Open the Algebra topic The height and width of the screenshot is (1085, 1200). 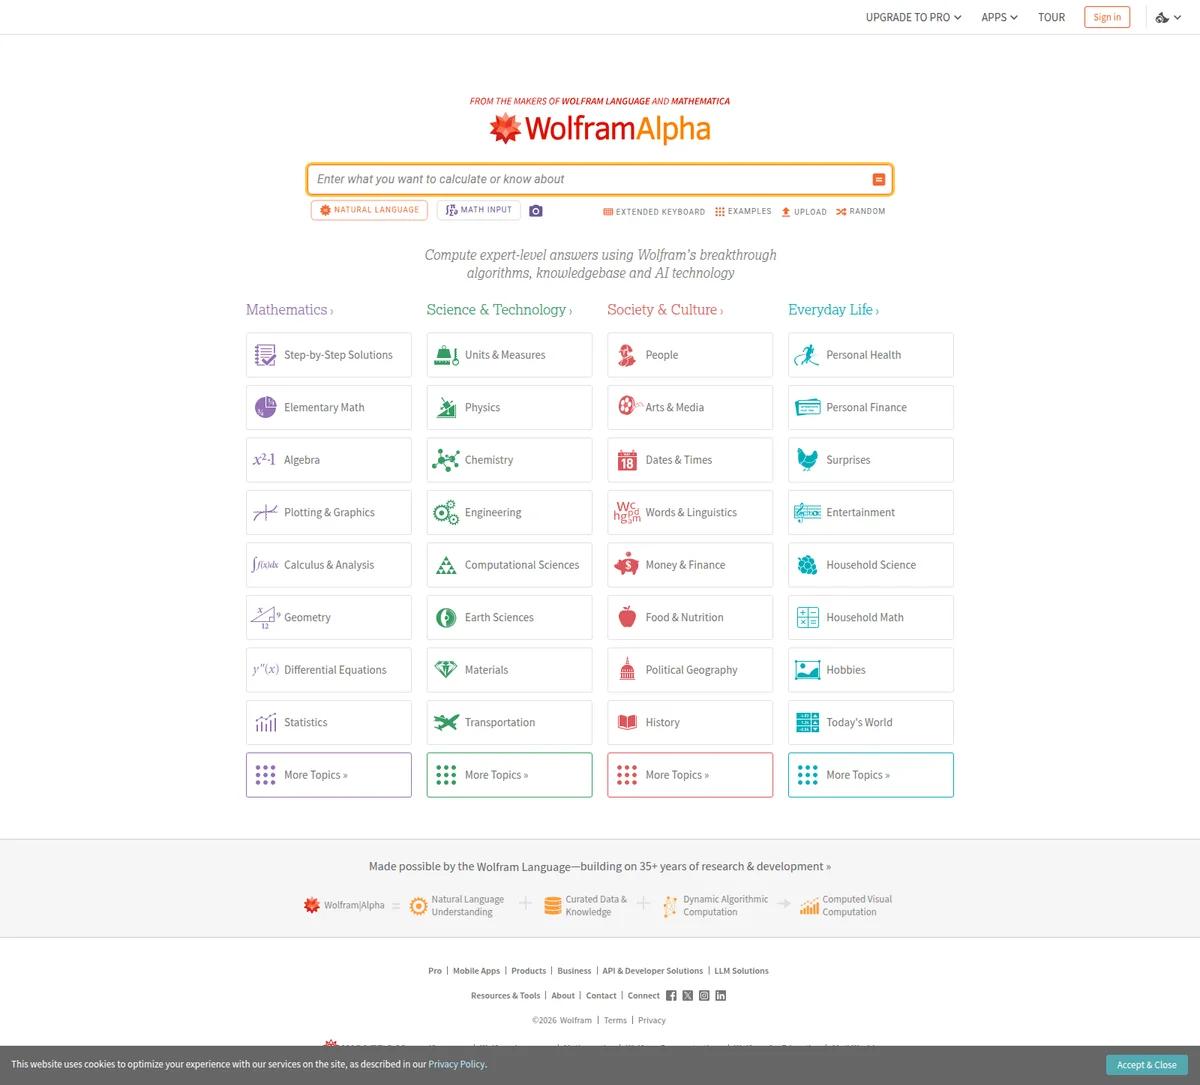[328, 459]
